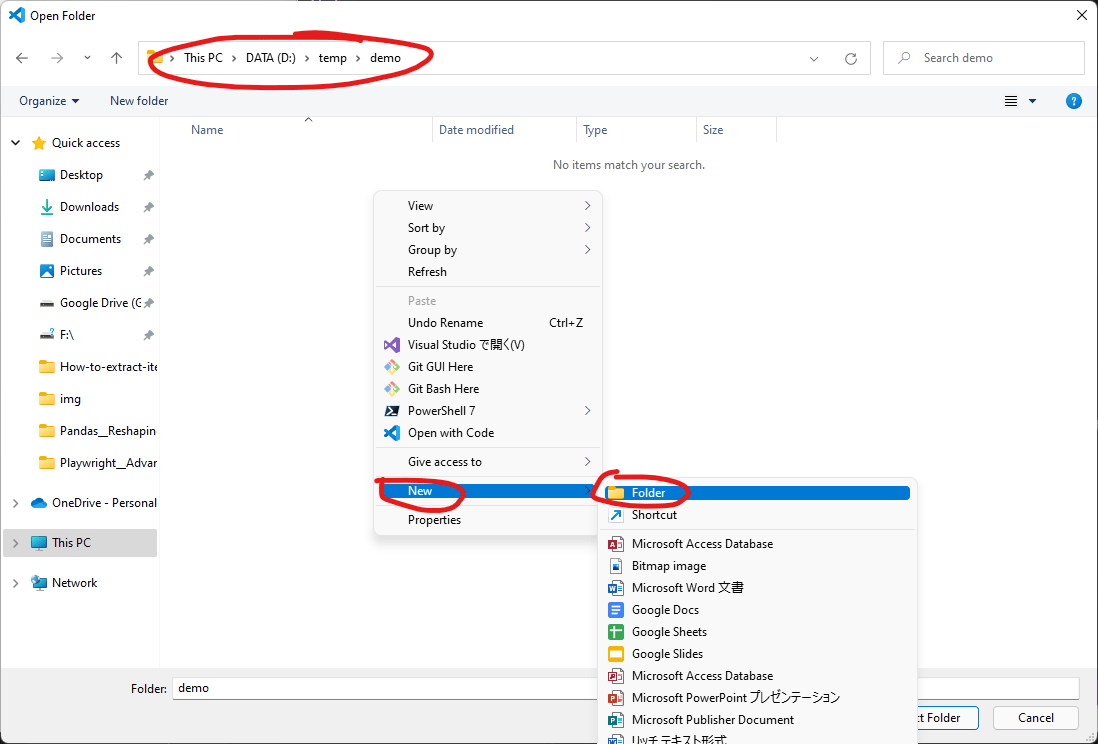
Task: Select Google Docs from the New submenu
Action: pos(666,609)
